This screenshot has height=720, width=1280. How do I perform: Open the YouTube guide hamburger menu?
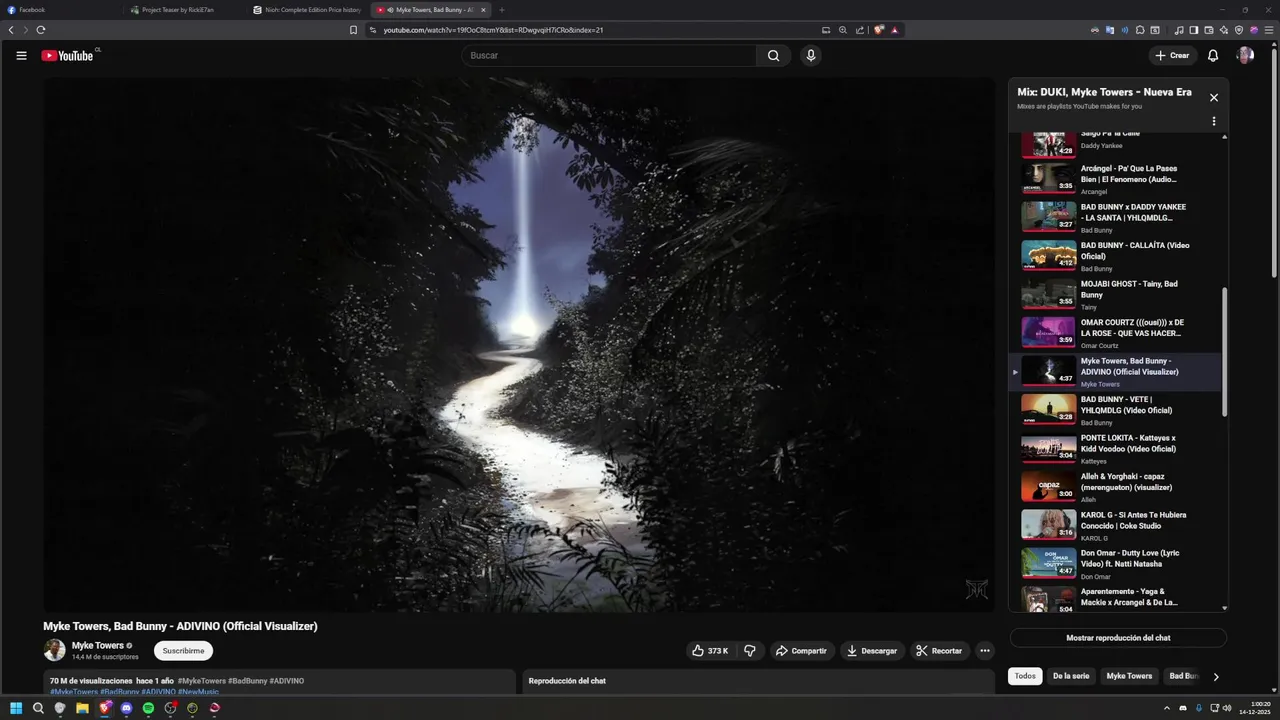21,56
